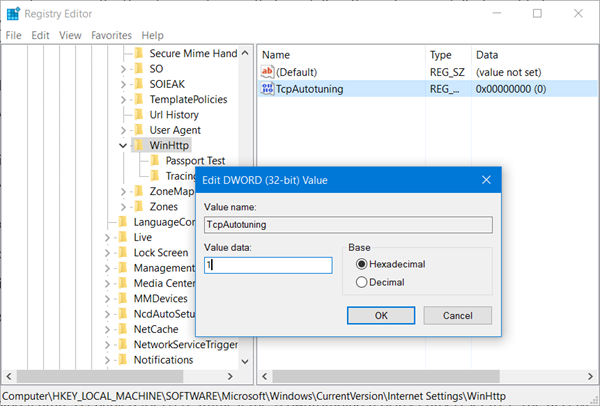This screenshot has width=600, height=406.
Task: Click the Url History folder icon
Action: pyautogui.click(x=139, y=115)
